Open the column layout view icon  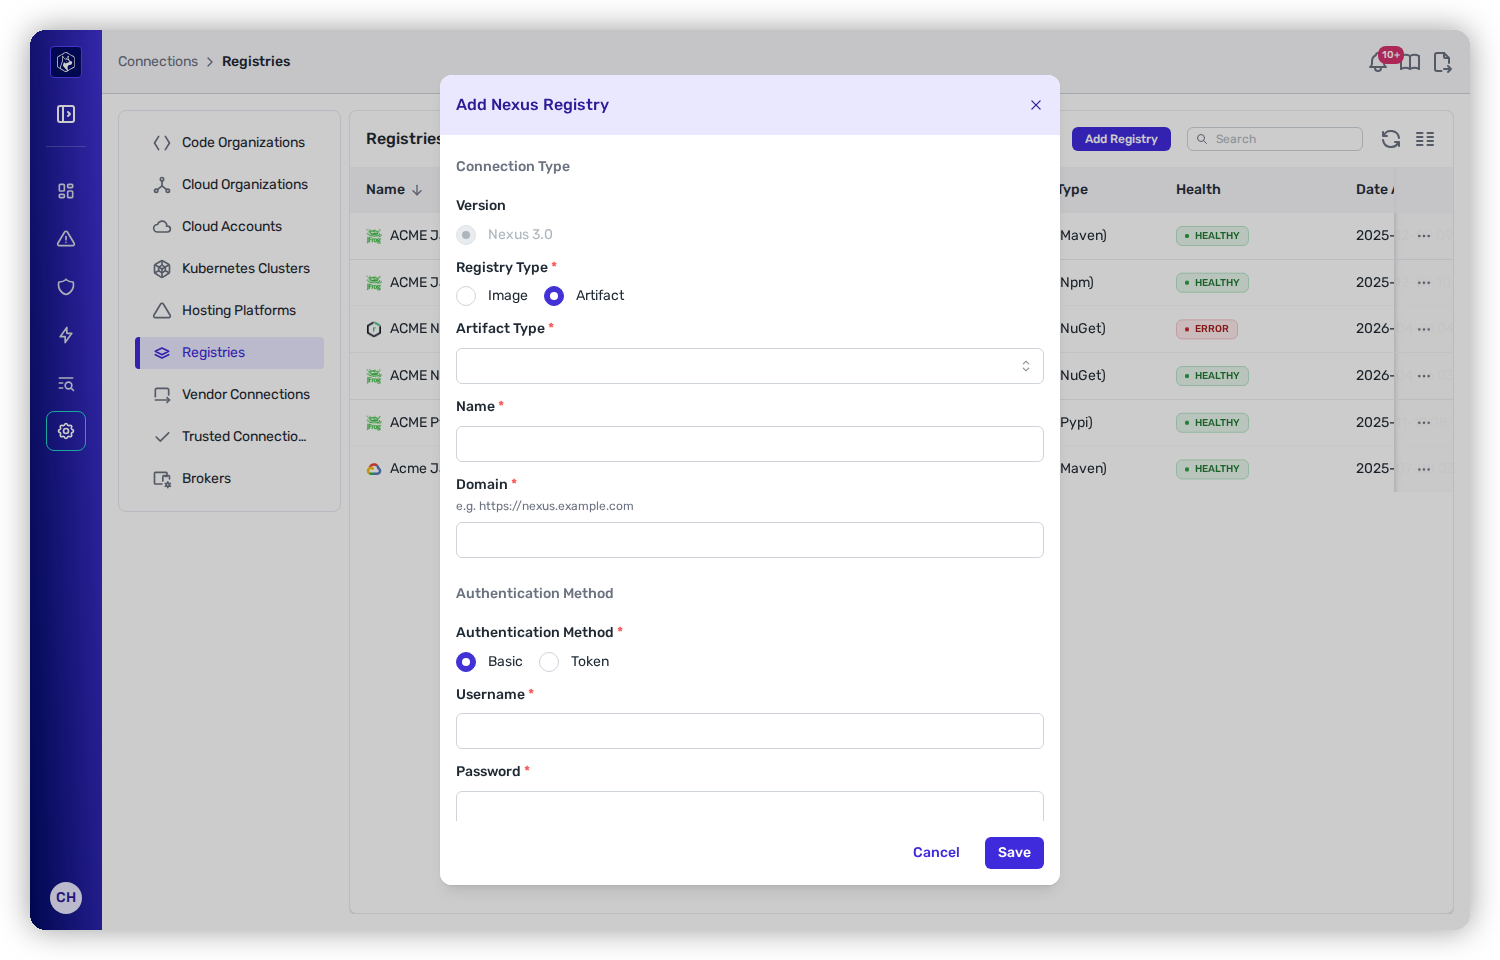[1425, 139]
